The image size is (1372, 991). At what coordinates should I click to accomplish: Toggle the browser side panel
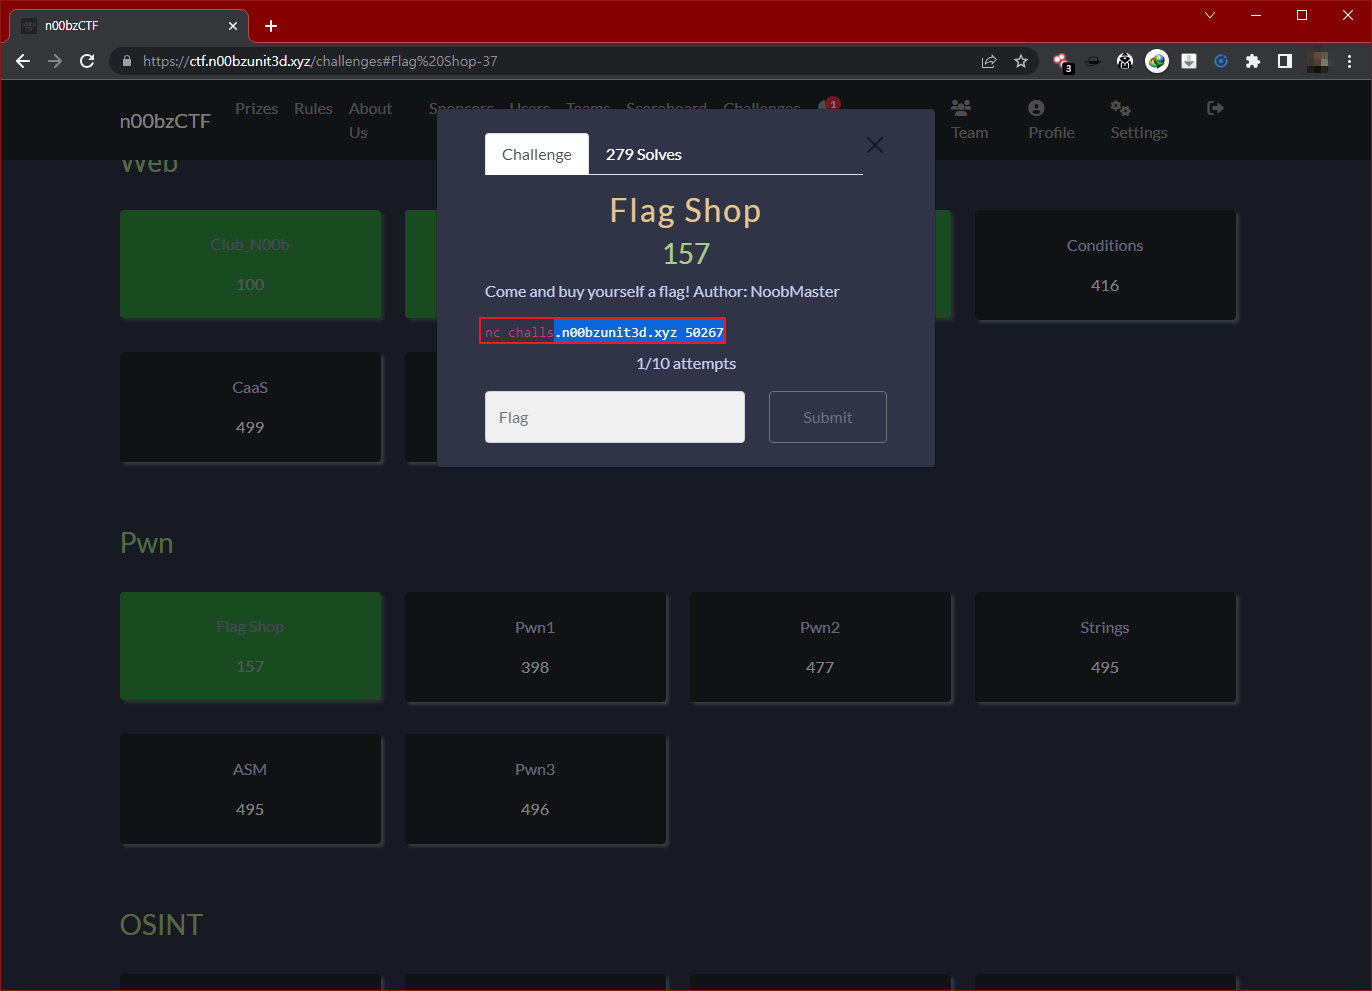pyautogui.click(x=1285, y=61)
